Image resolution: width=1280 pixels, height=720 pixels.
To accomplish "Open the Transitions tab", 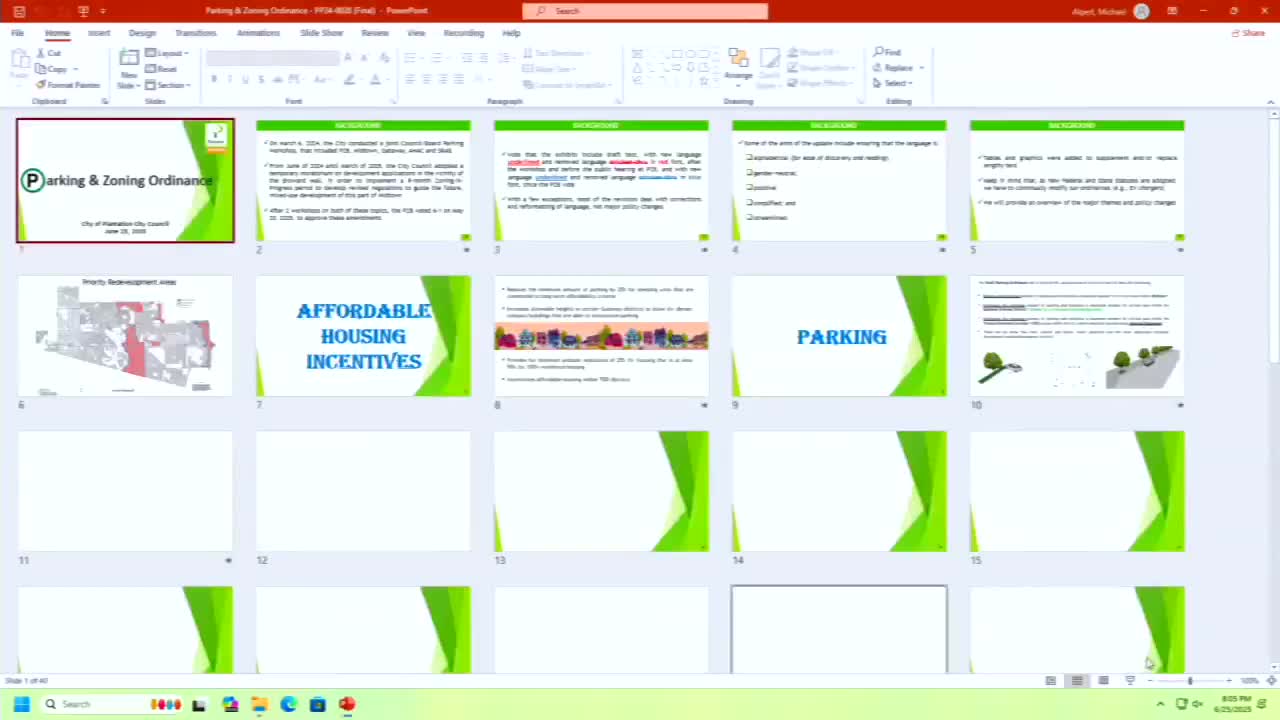I will (x=195, y=33).
